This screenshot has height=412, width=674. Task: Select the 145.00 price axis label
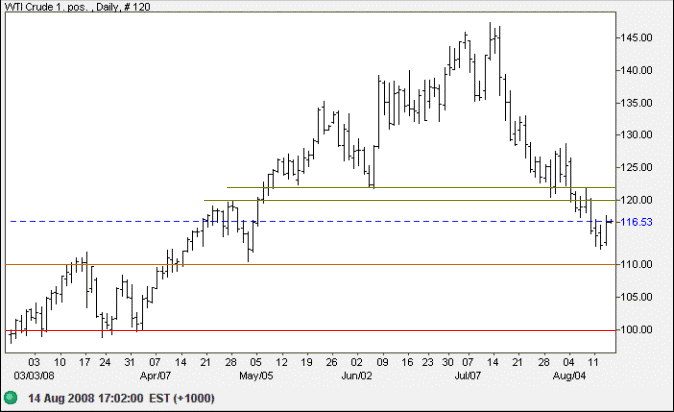click(x=636, y=38)
